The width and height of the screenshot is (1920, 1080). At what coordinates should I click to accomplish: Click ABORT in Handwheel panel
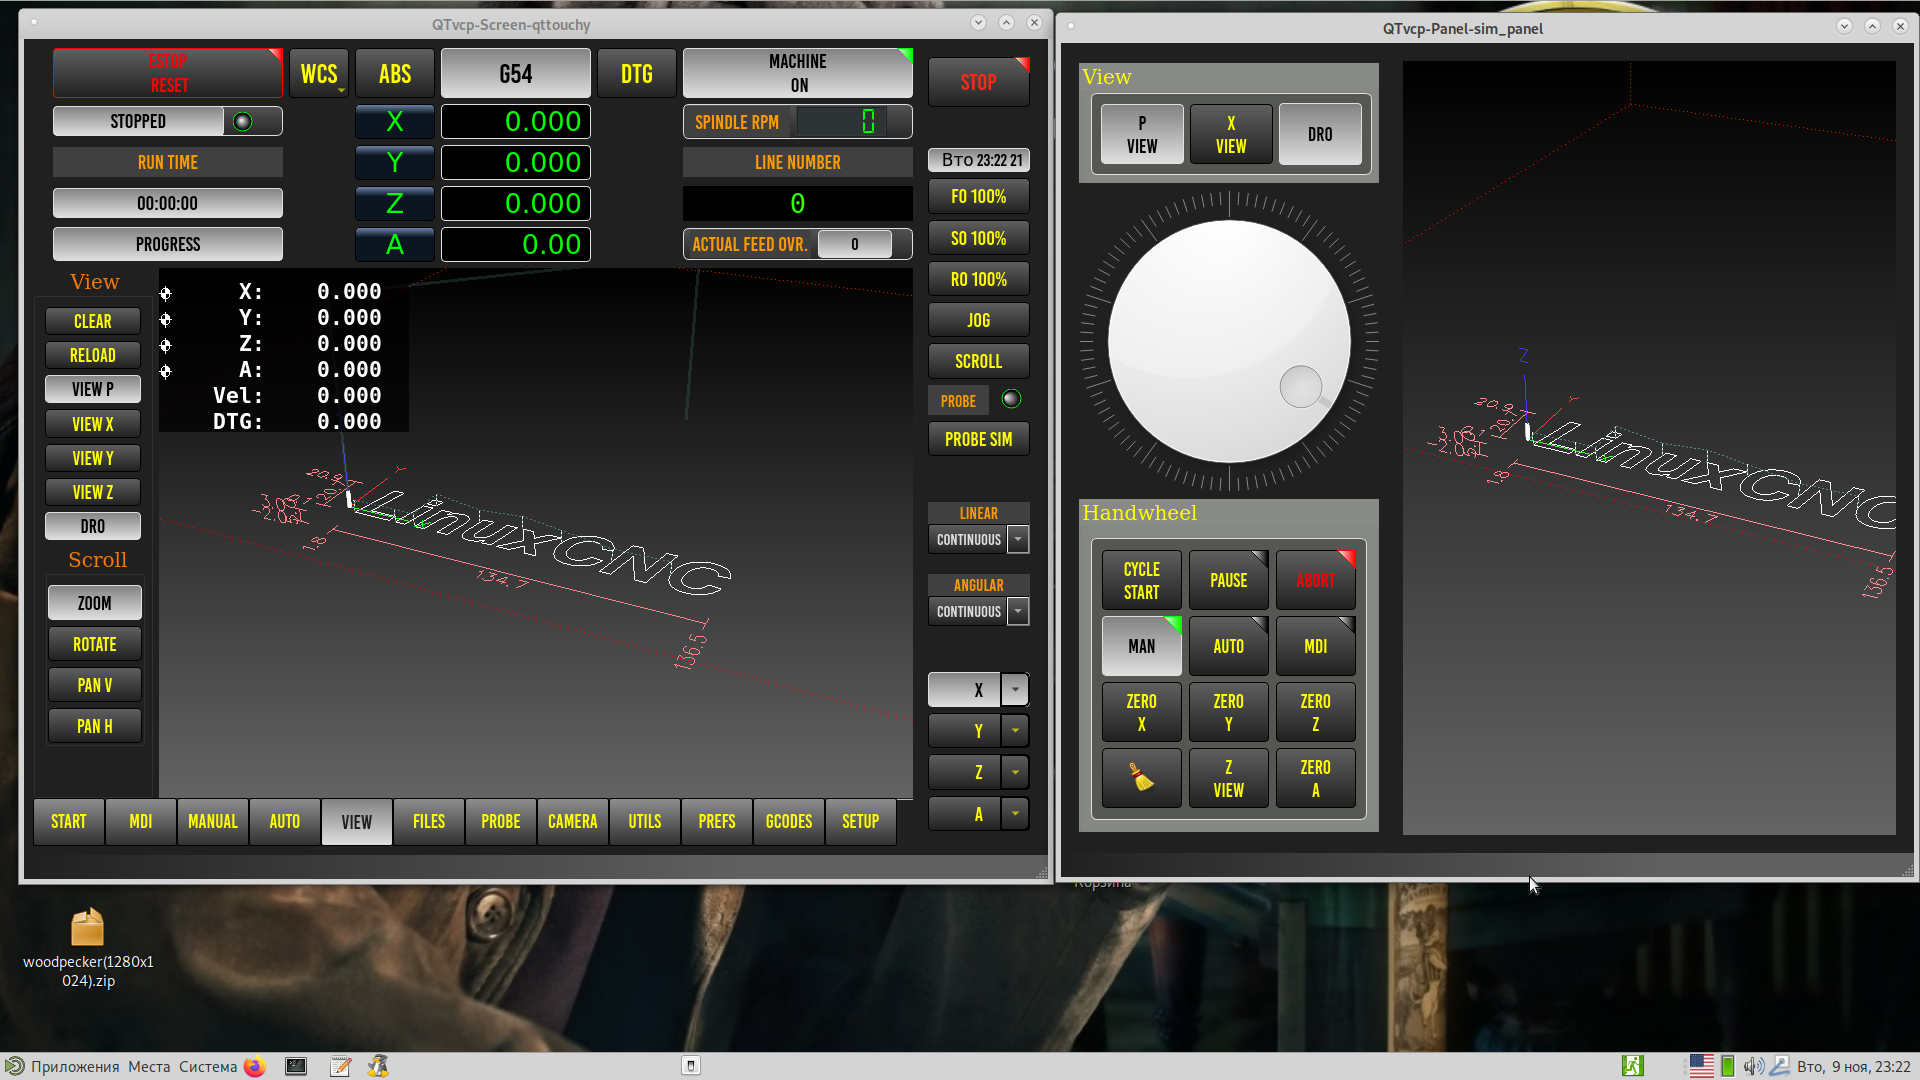[x=1315, y=580]
